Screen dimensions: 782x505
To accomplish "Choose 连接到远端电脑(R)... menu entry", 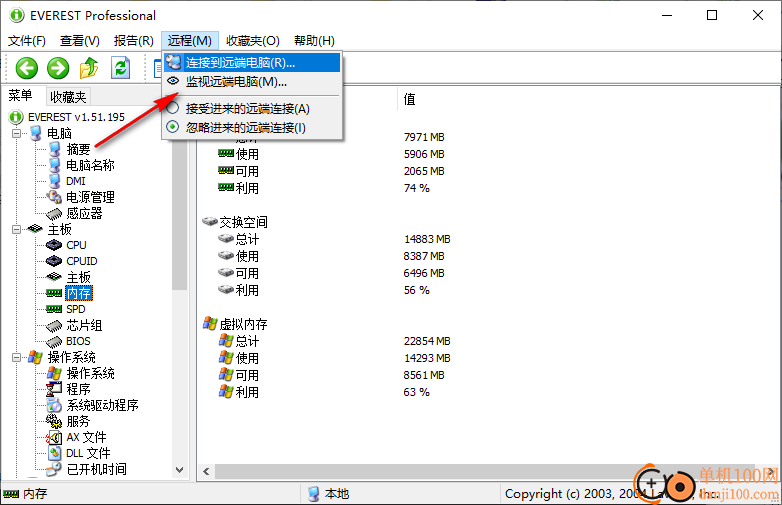I will point(252,63).
